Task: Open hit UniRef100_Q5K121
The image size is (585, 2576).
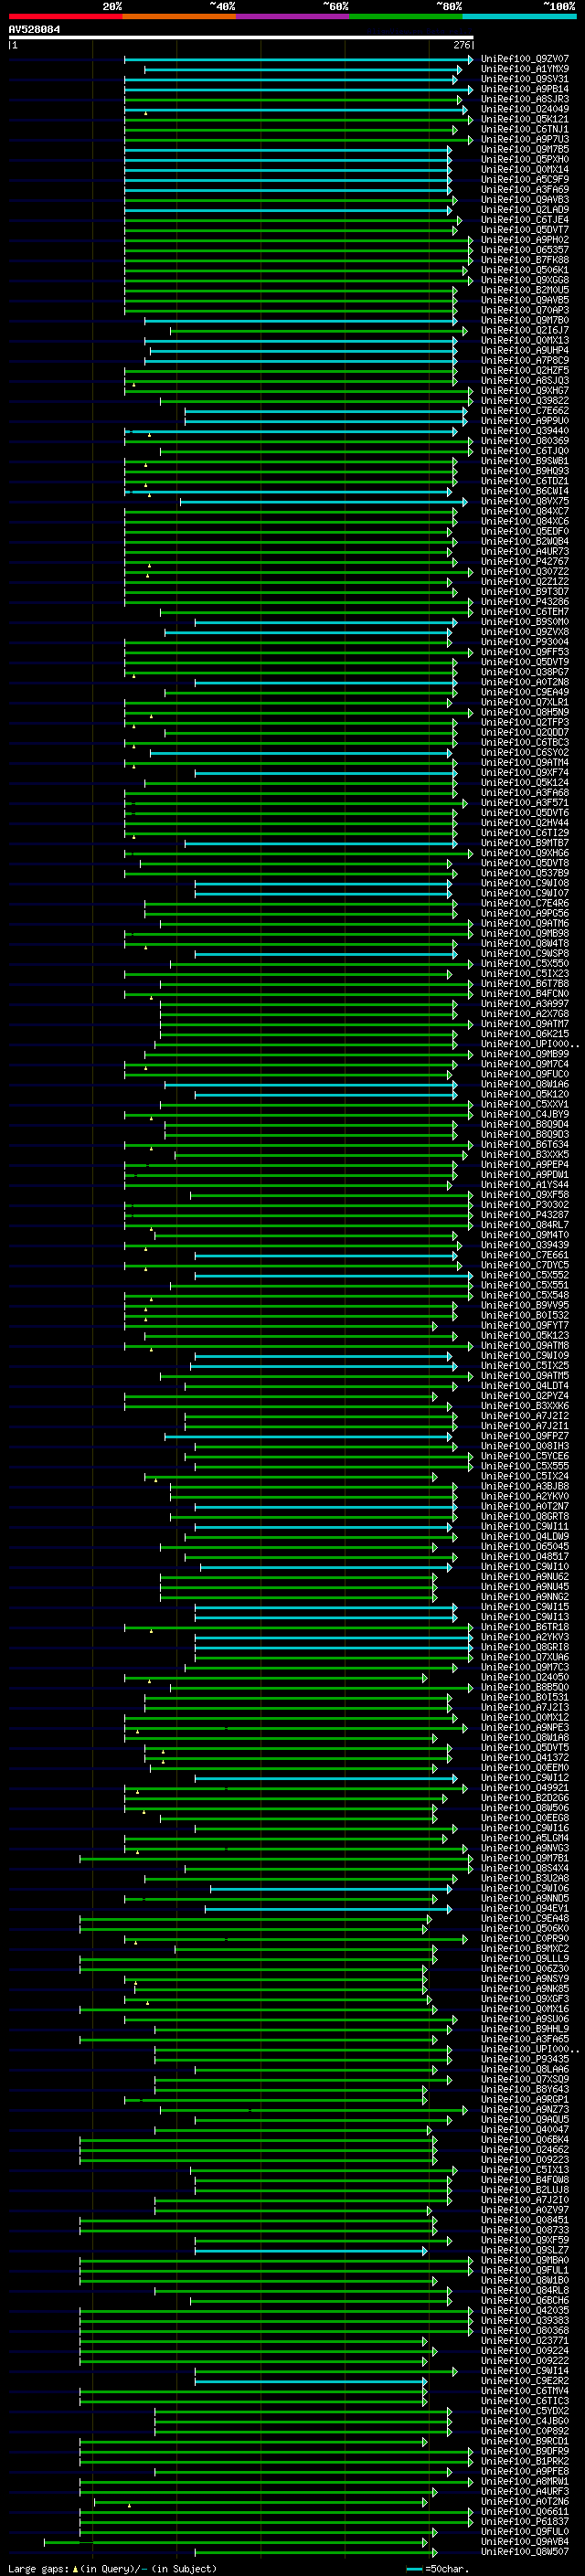Action: point(525,119)
